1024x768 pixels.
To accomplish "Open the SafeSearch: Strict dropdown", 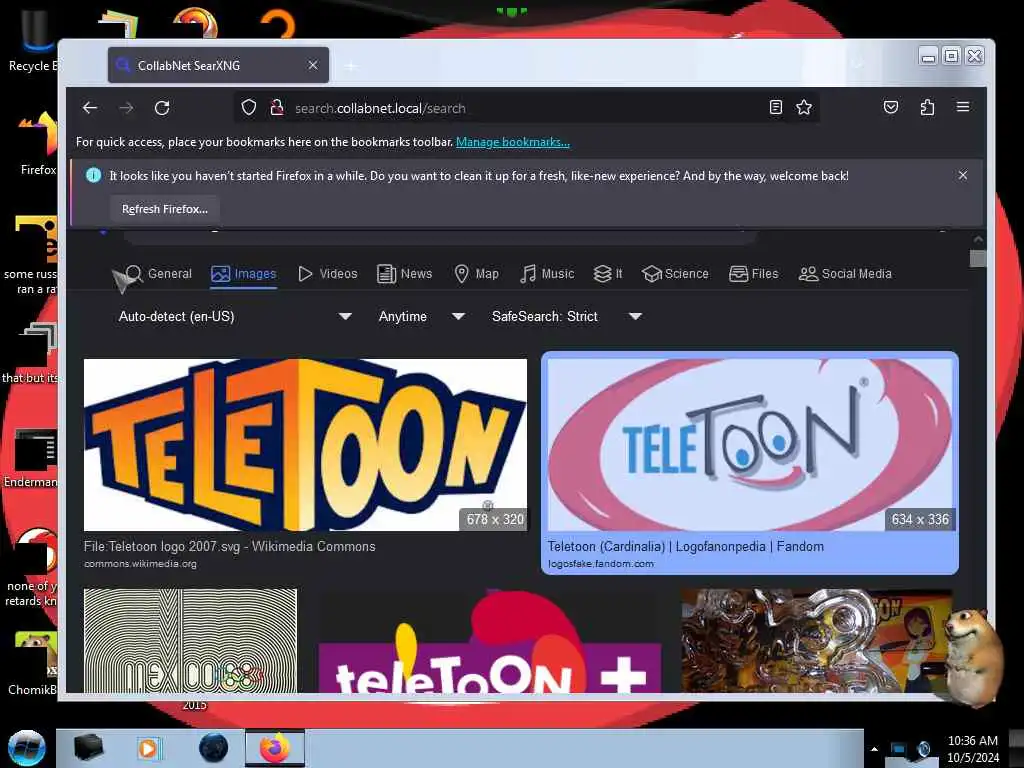I will click(567, 316).
